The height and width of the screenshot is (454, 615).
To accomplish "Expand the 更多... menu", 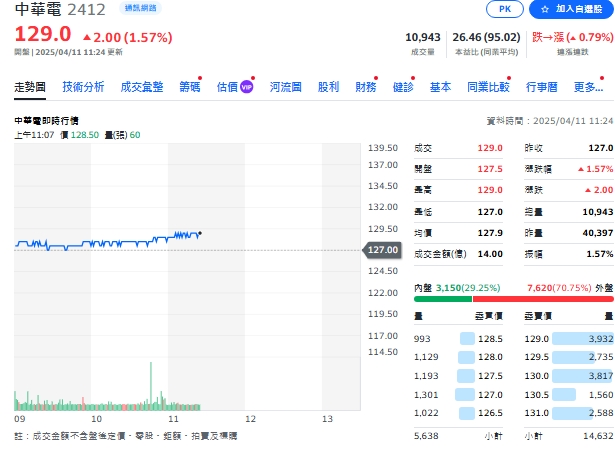I will (x=588, y=87).
